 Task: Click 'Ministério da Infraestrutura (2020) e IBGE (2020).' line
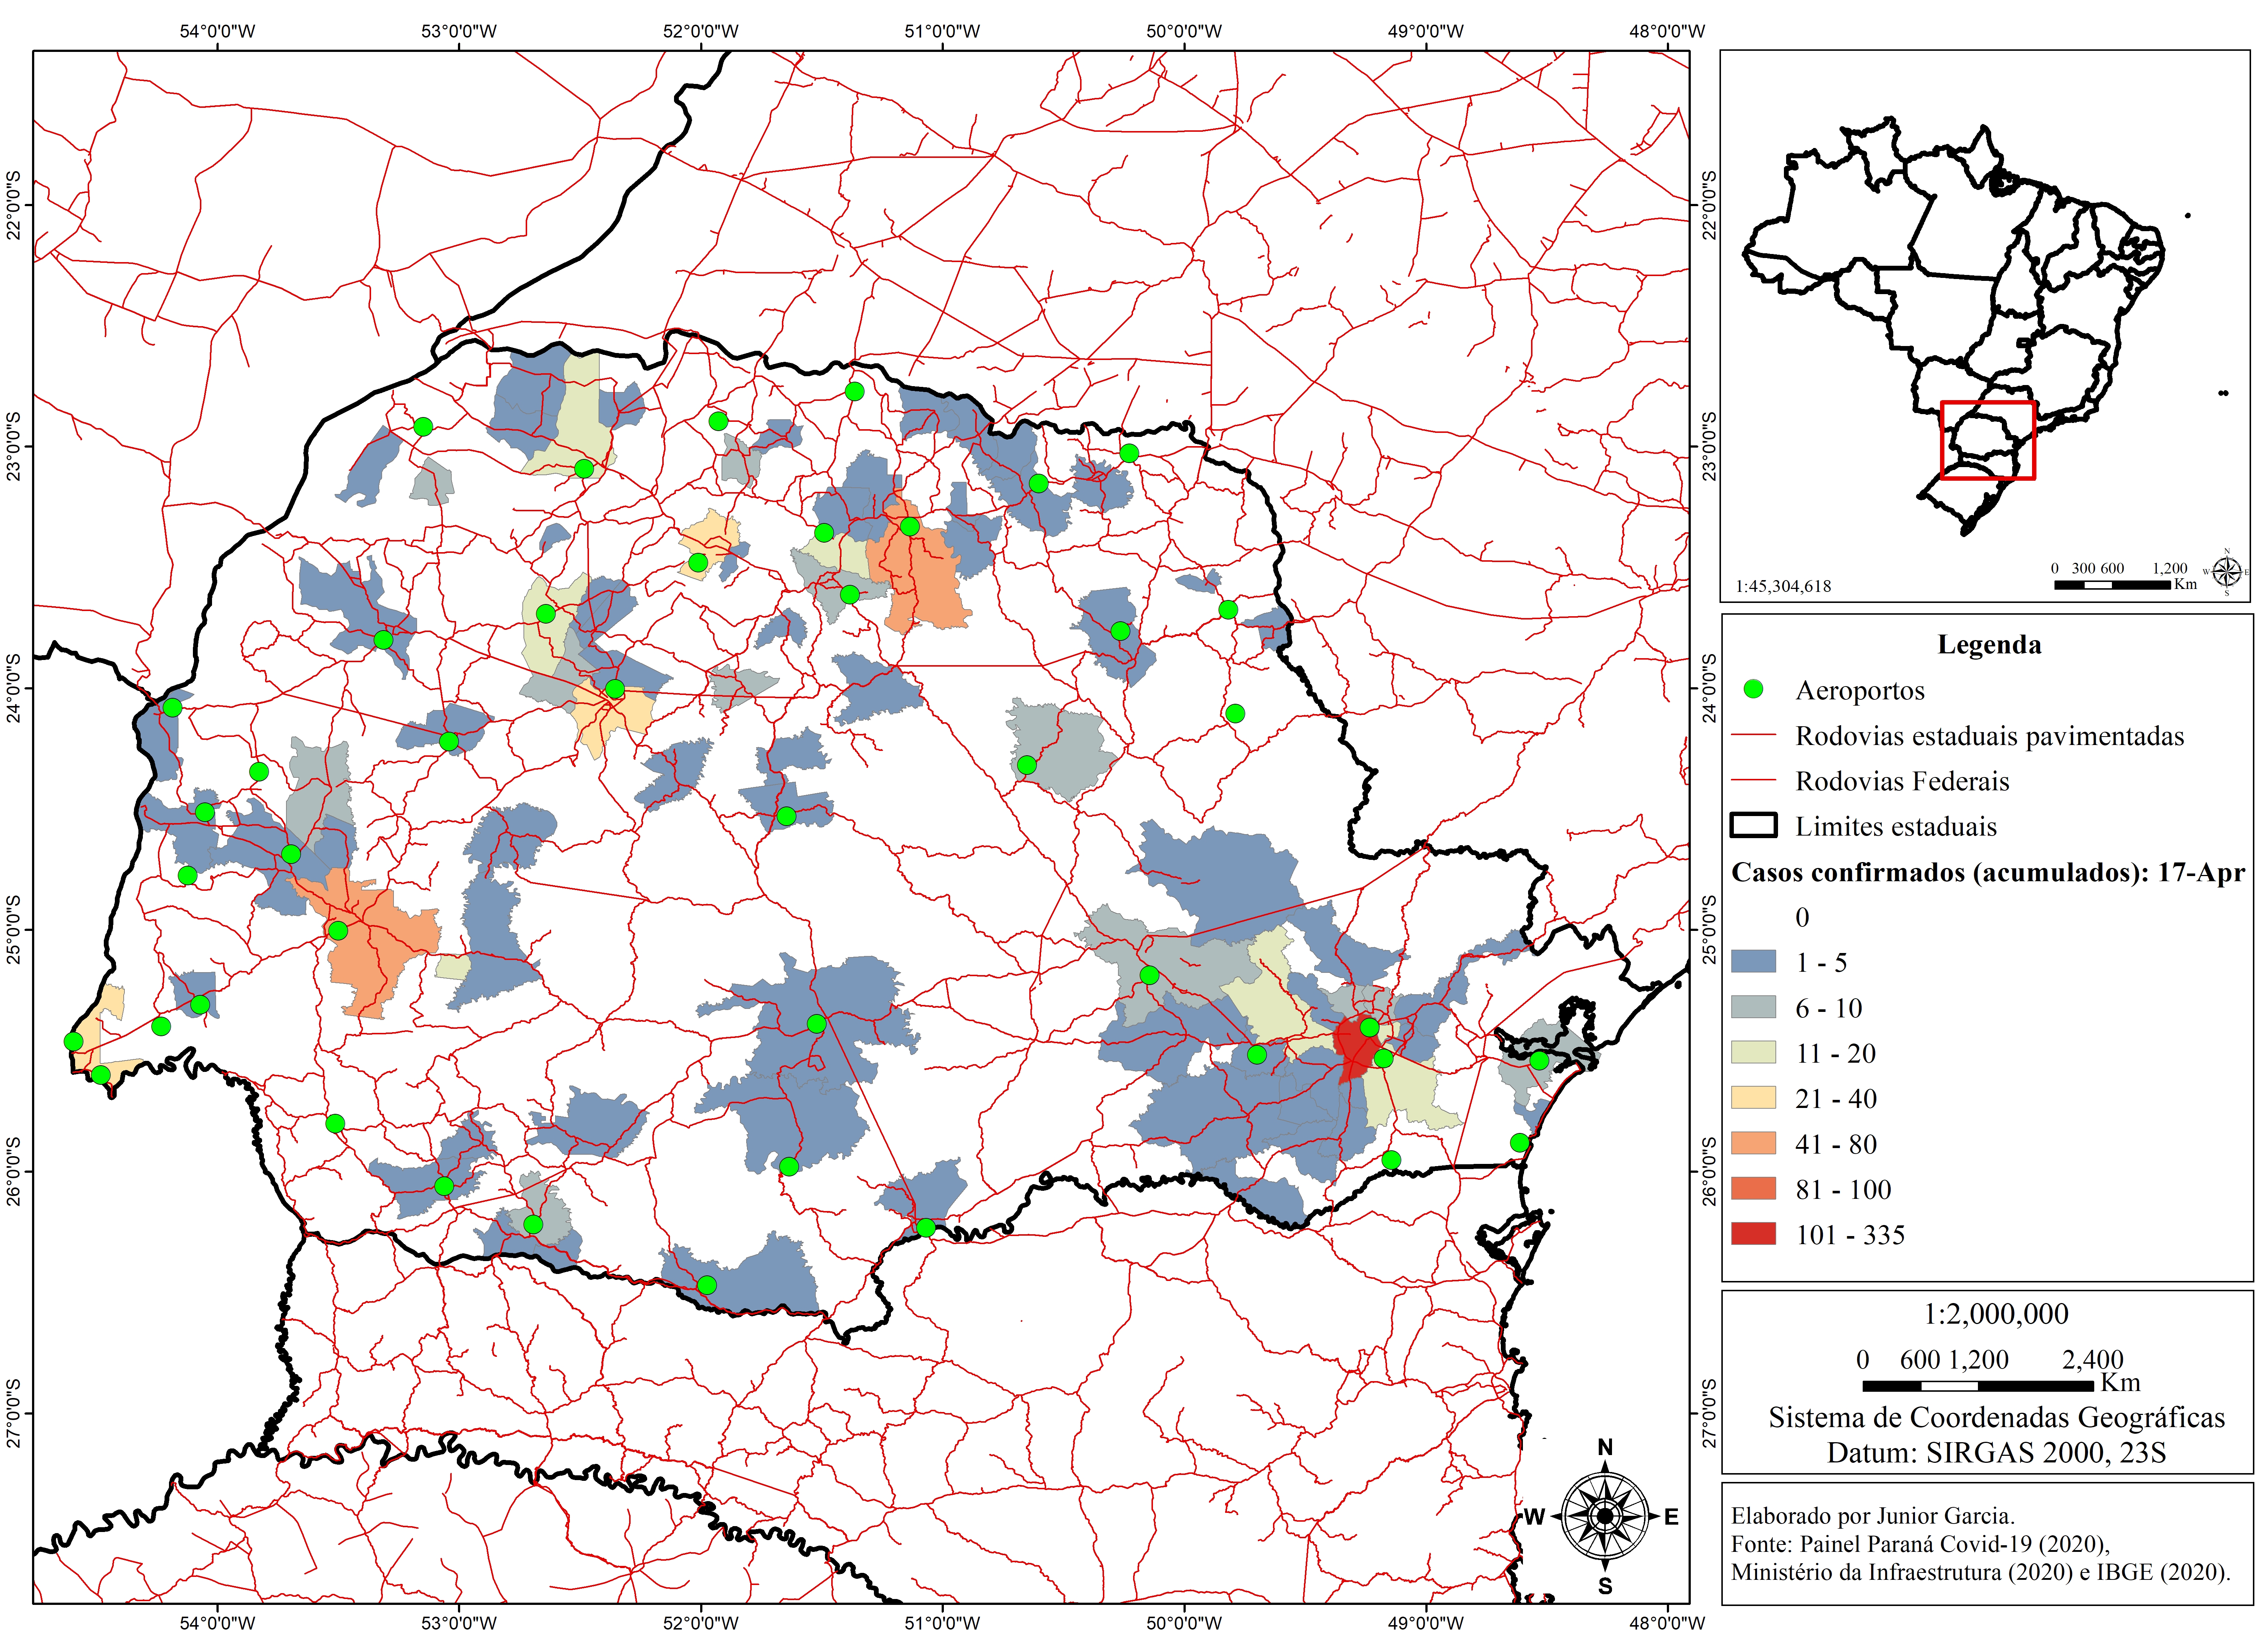point(1981,1572)
